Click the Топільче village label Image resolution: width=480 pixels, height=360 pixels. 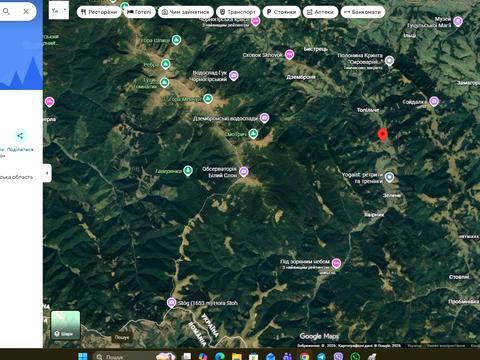coord(368,110)
